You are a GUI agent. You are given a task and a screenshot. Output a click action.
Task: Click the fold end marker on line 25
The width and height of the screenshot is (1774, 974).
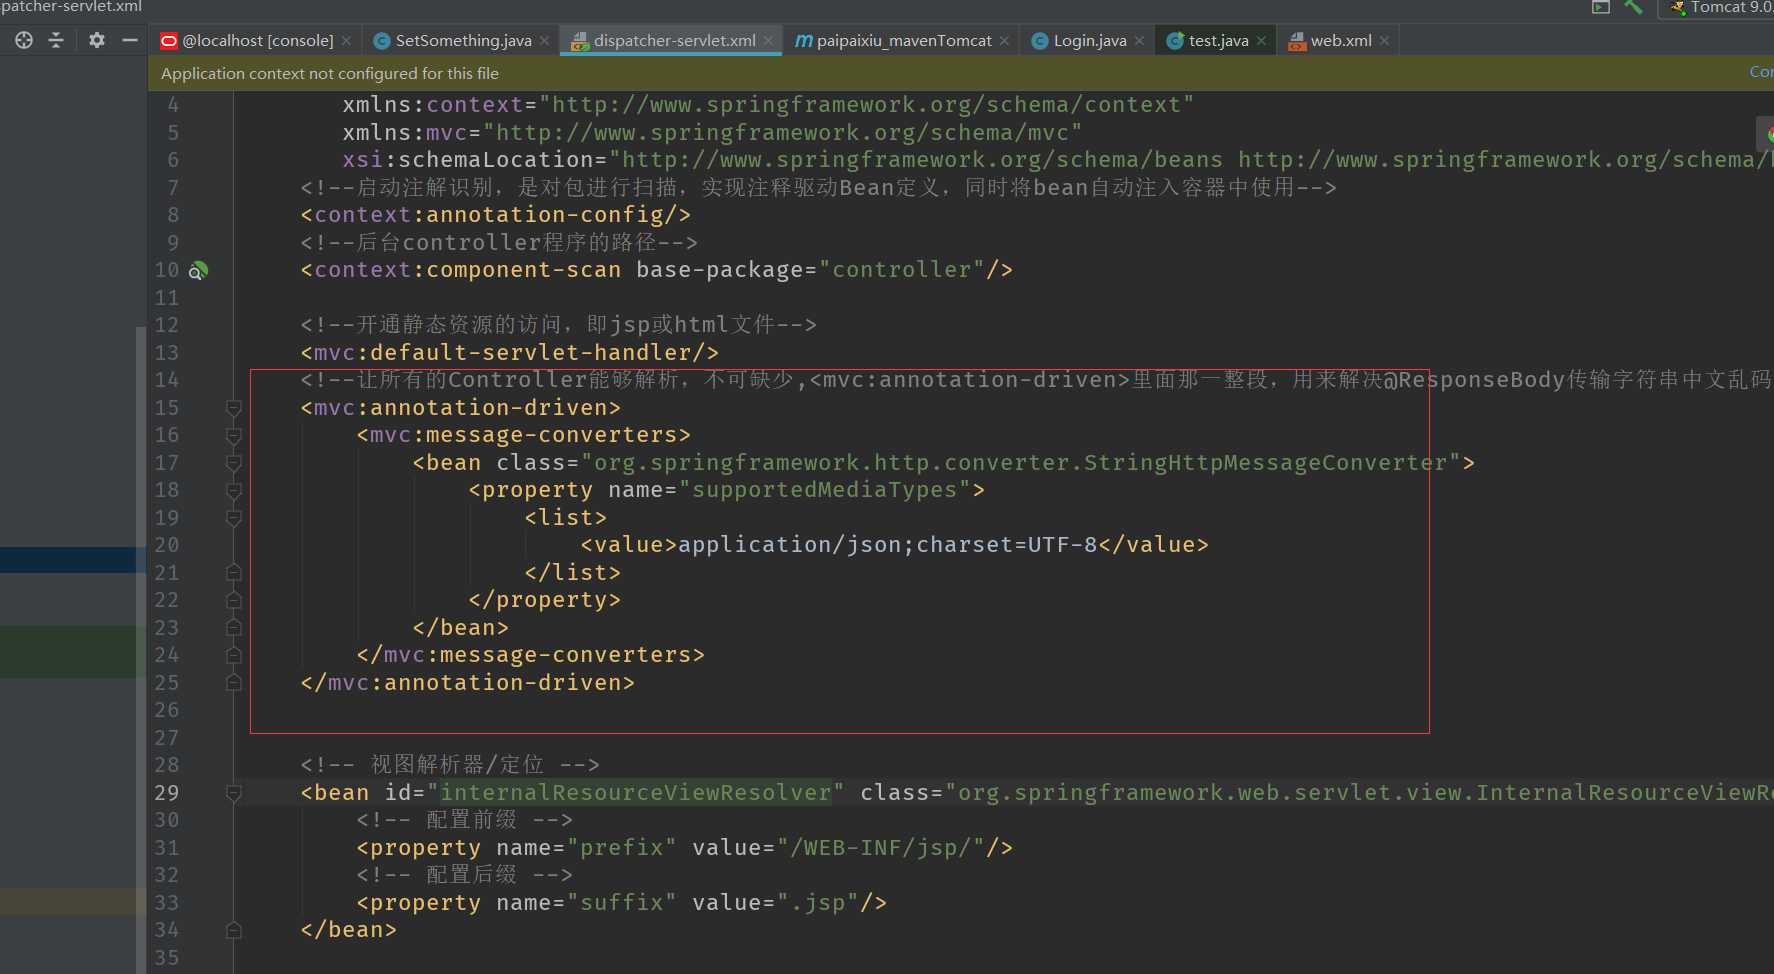[x=234, y=683]
